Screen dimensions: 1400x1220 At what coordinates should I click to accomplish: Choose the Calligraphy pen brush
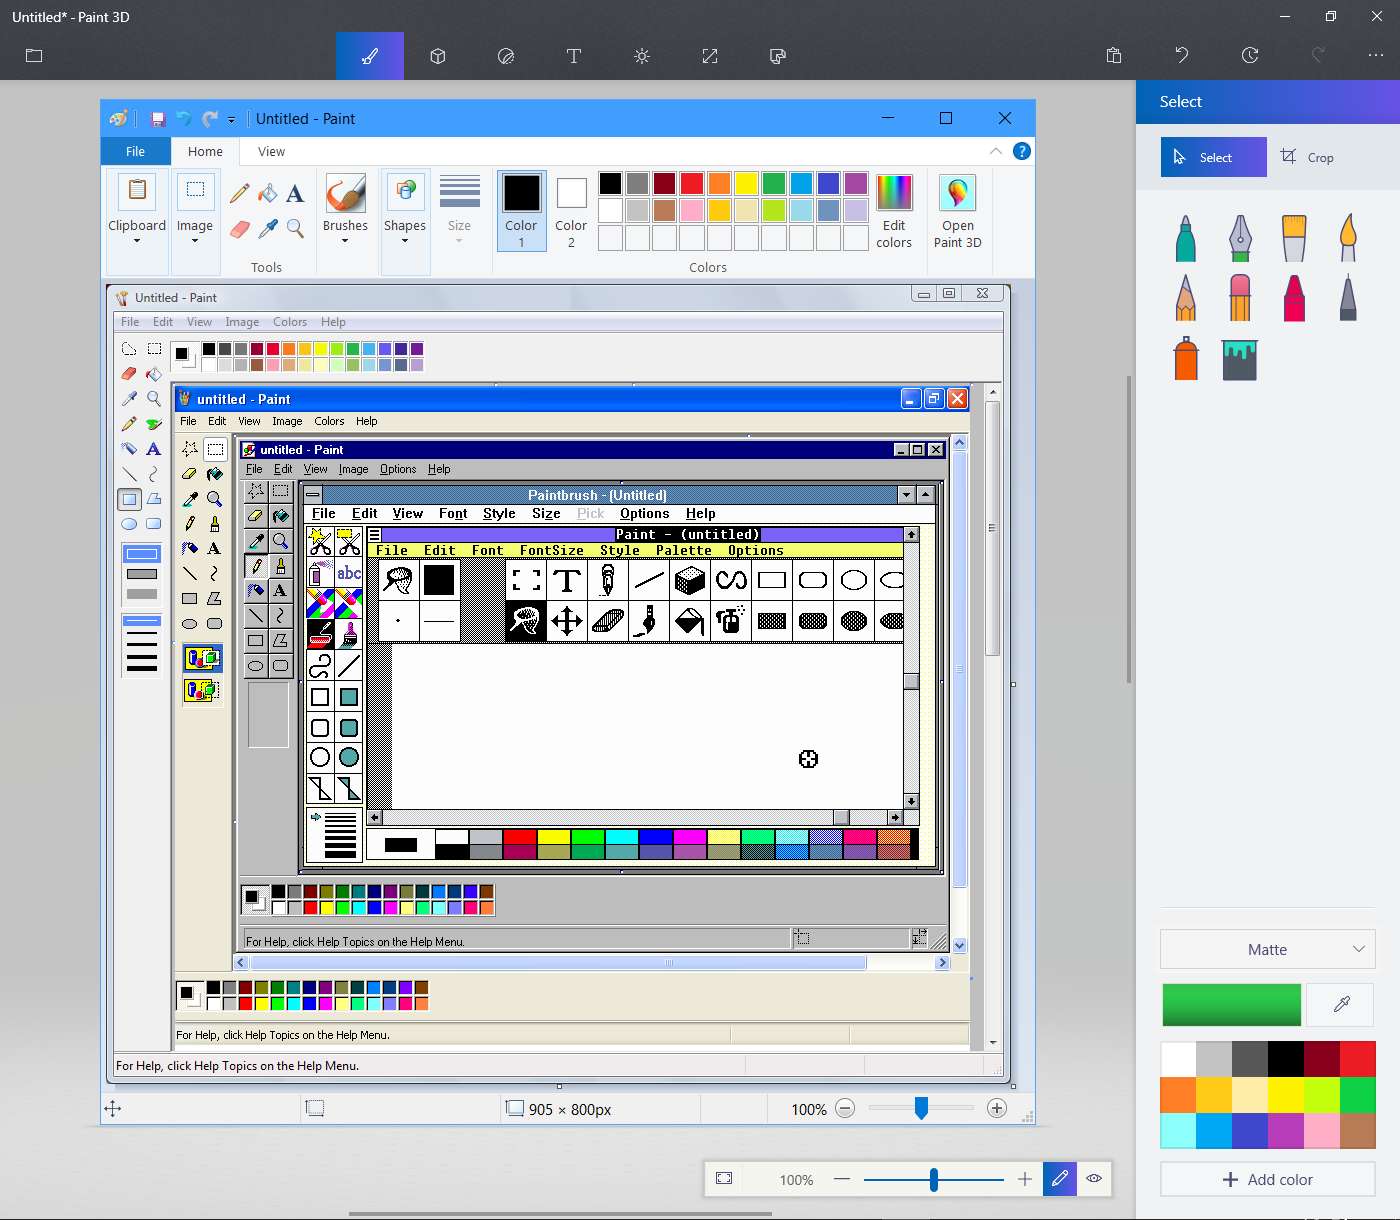click(x=1240, y=238)
